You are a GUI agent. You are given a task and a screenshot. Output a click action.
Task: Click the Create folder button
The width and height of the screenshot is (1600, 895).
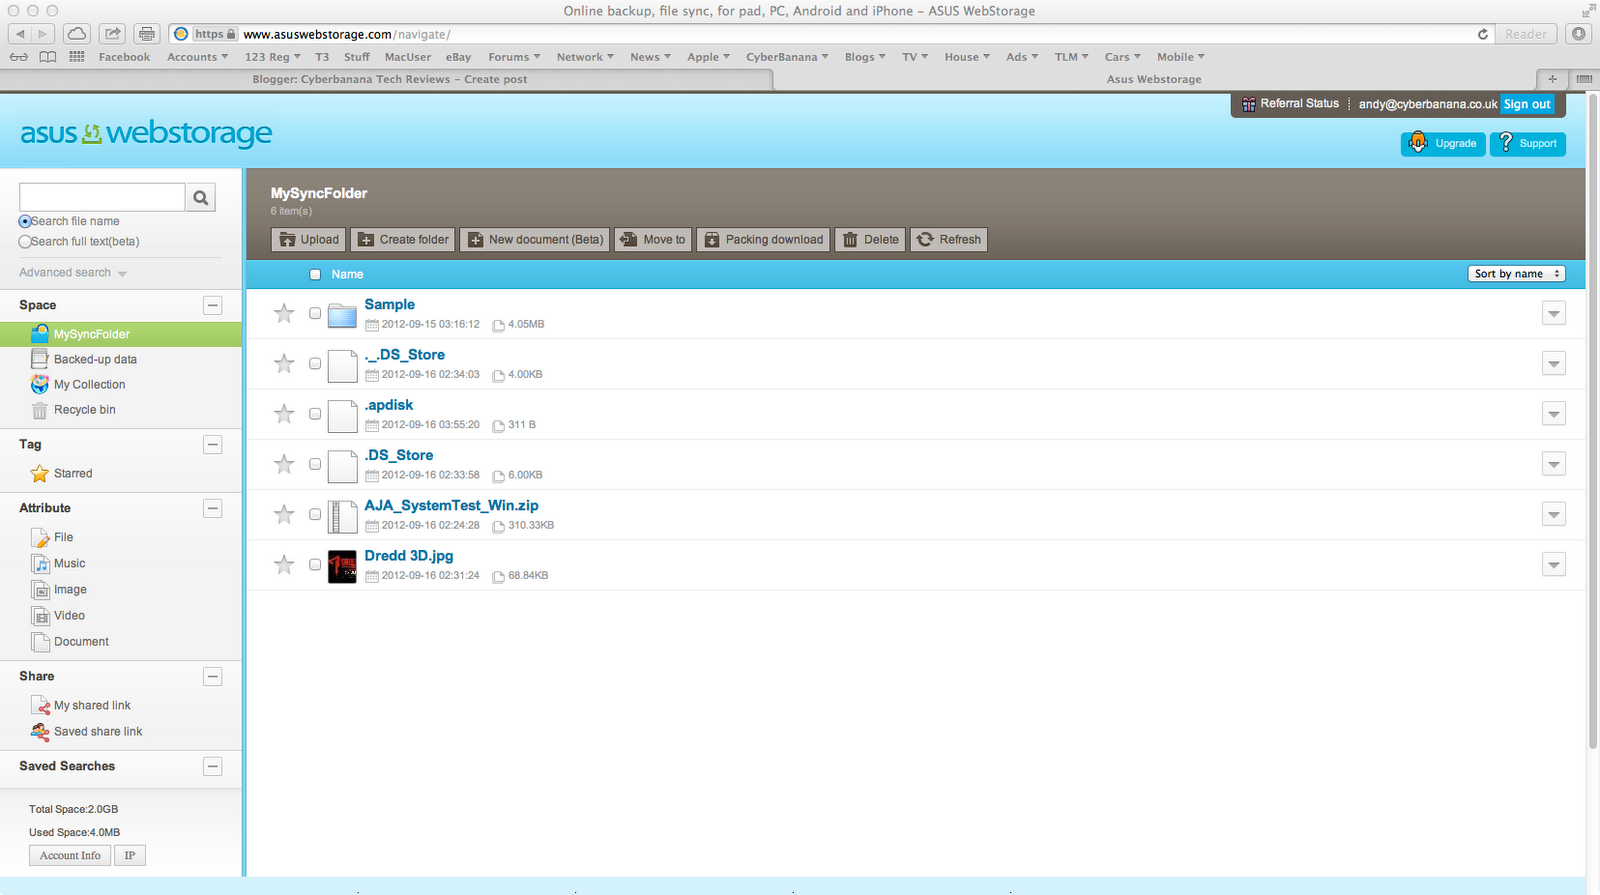coord(403,239)
